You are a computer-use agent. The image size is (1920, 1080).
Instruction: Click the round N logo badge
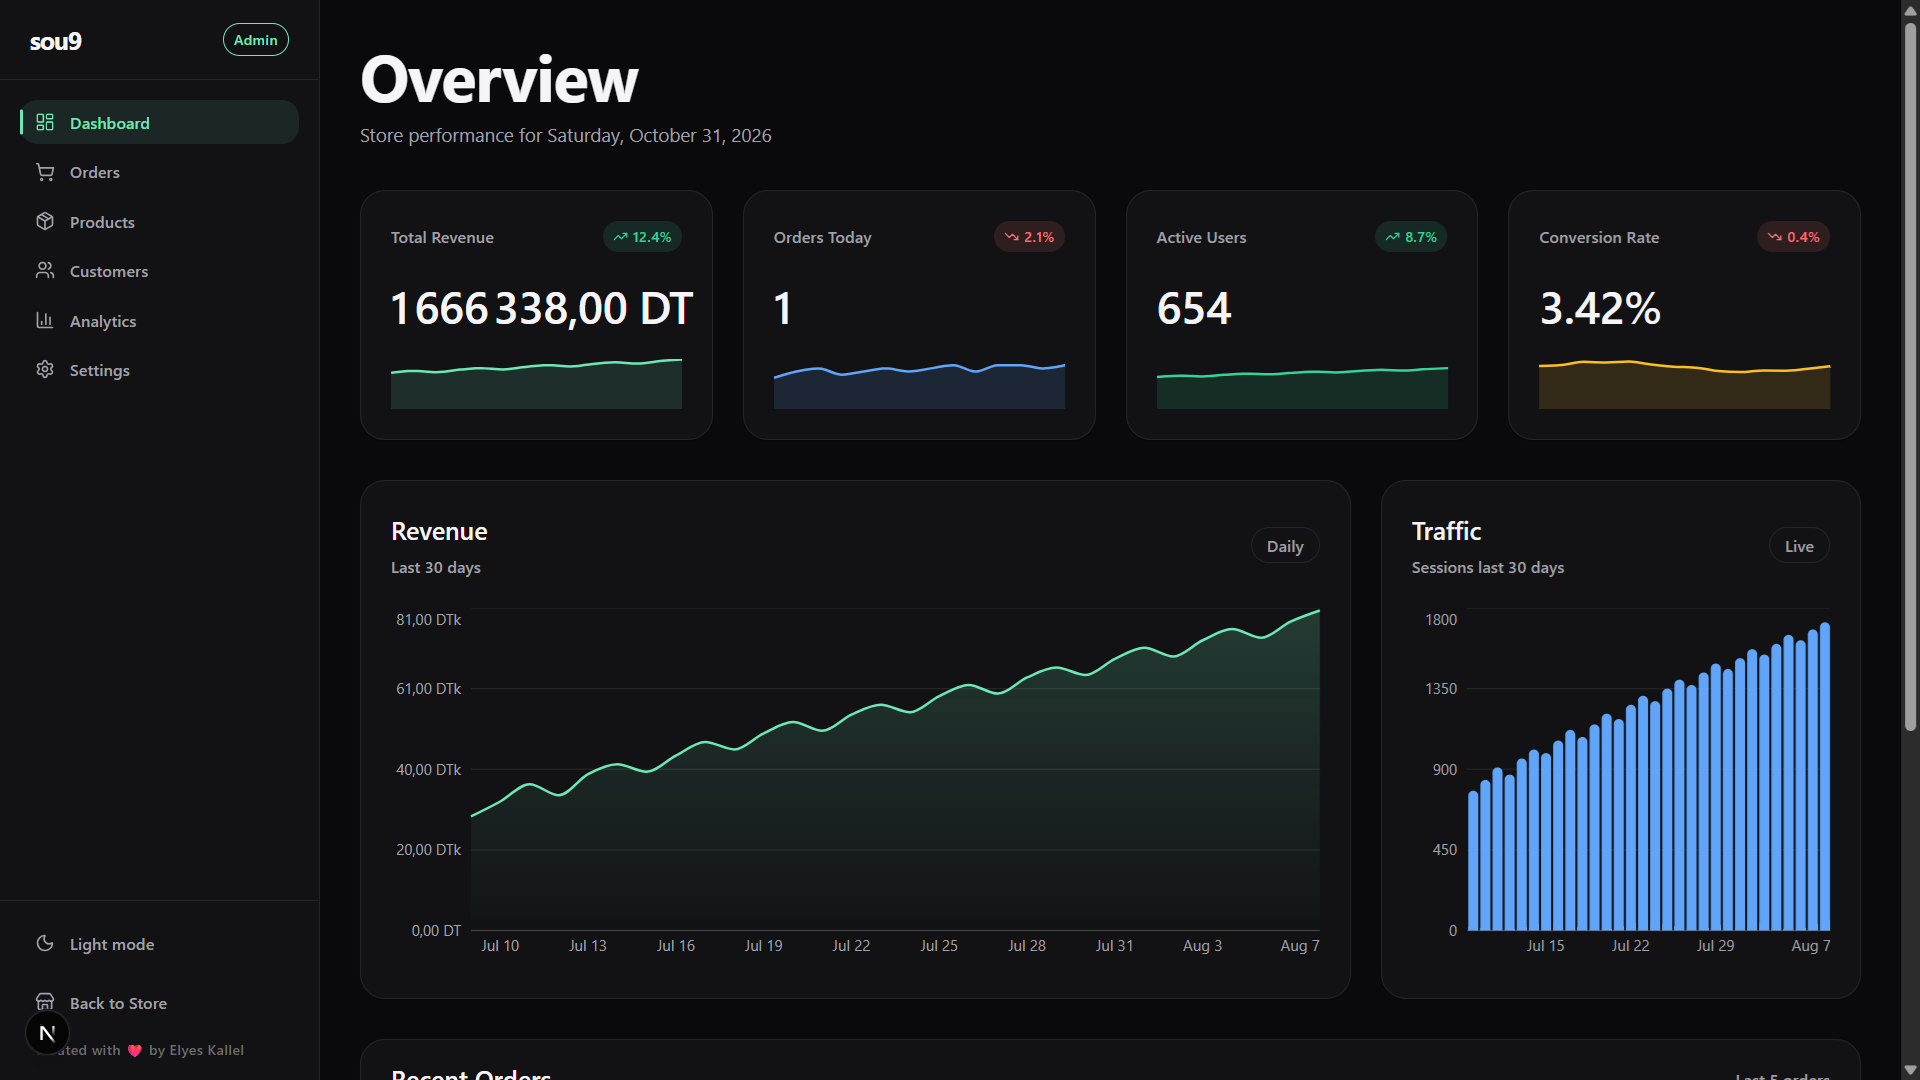pos(47,1033)
